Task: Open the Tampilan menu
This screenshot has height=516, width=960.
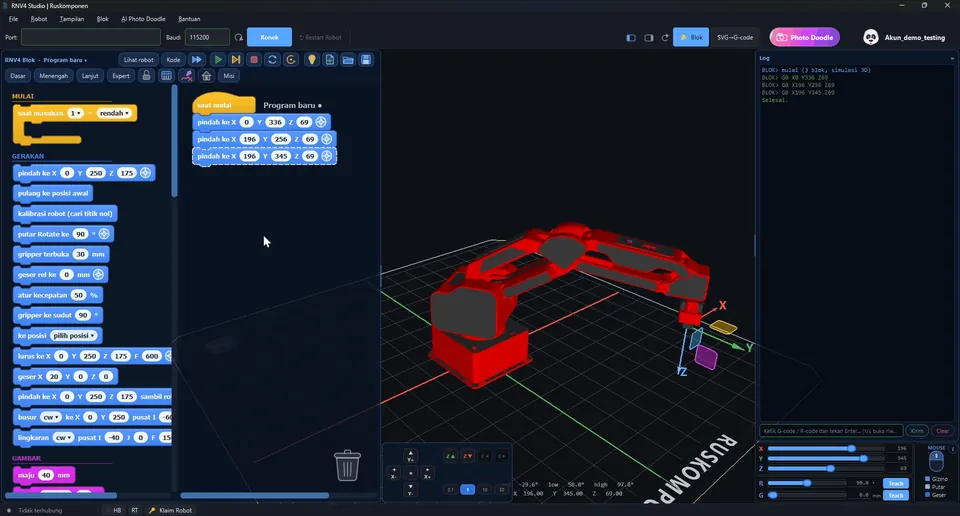Action: click(x=72, y=19)
